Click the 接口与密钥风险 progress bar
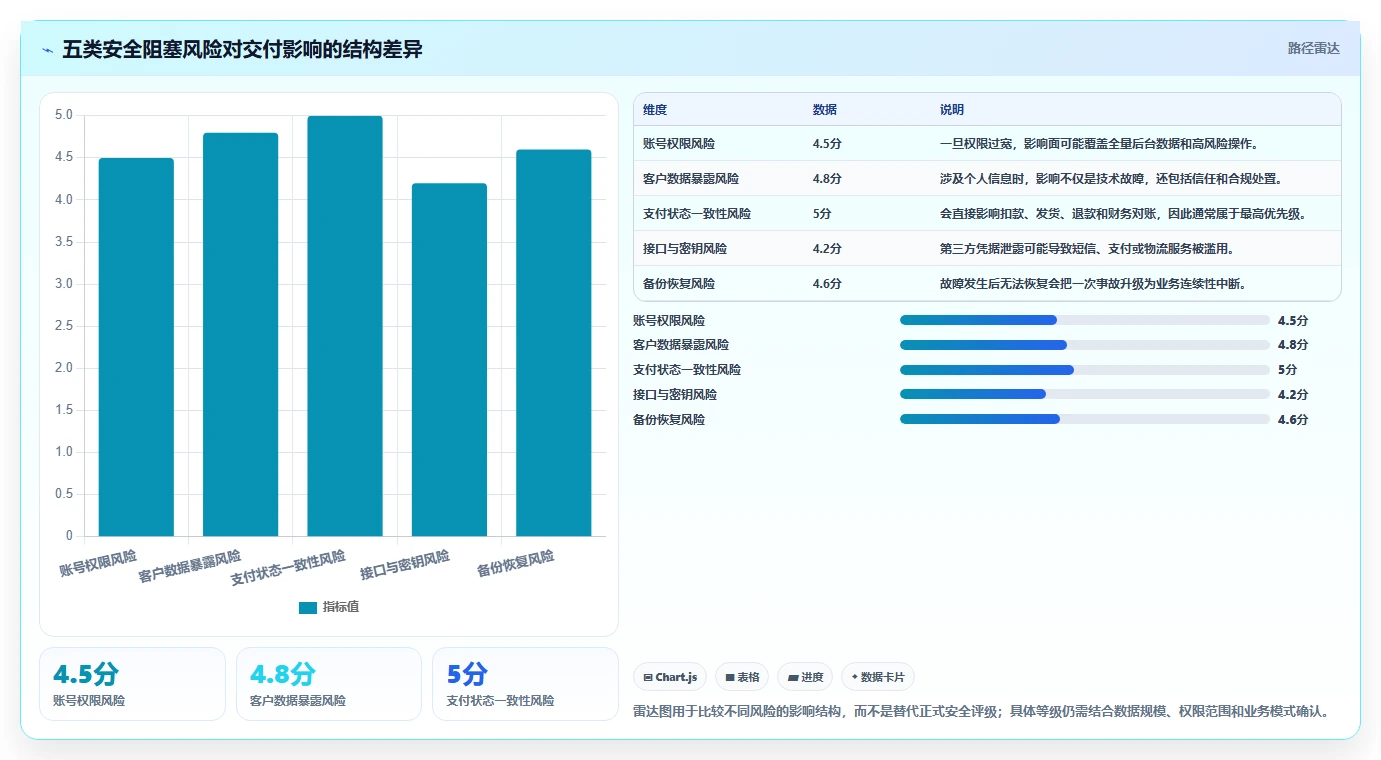This screenshot has height=760, width=1381. pyautogui.click(x=1084, y=395)
